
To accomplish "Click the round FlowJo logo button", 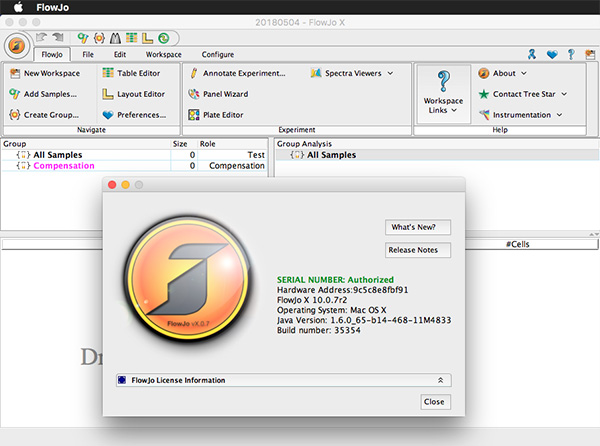I will 17,46.
